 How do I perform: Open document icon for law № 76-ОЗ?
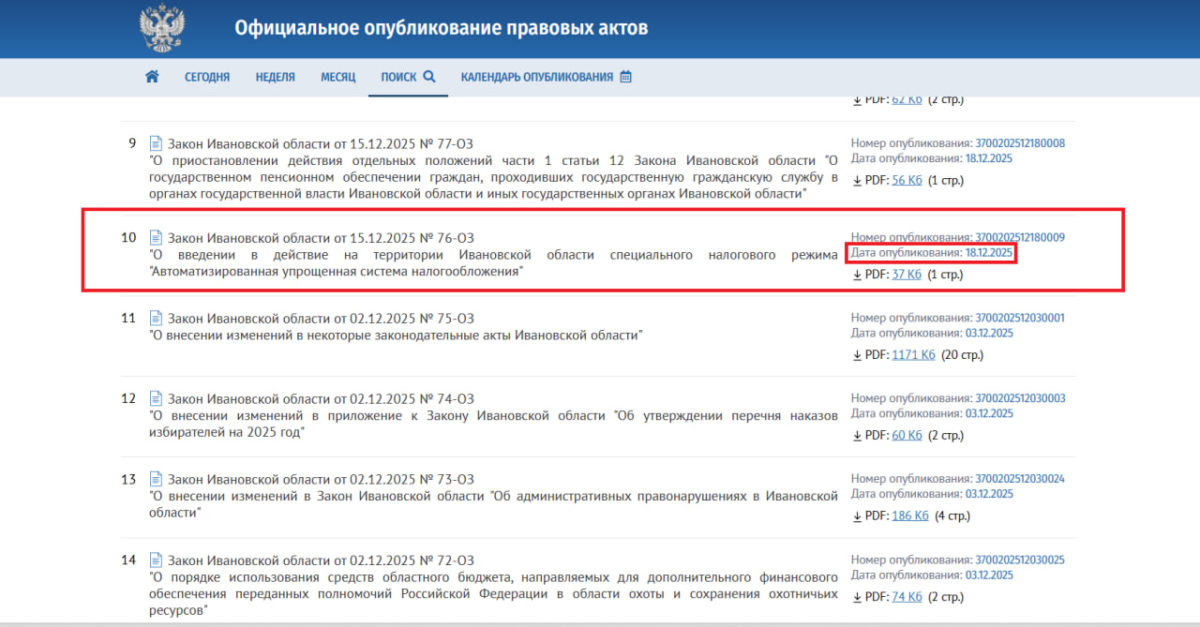point(155,238)
